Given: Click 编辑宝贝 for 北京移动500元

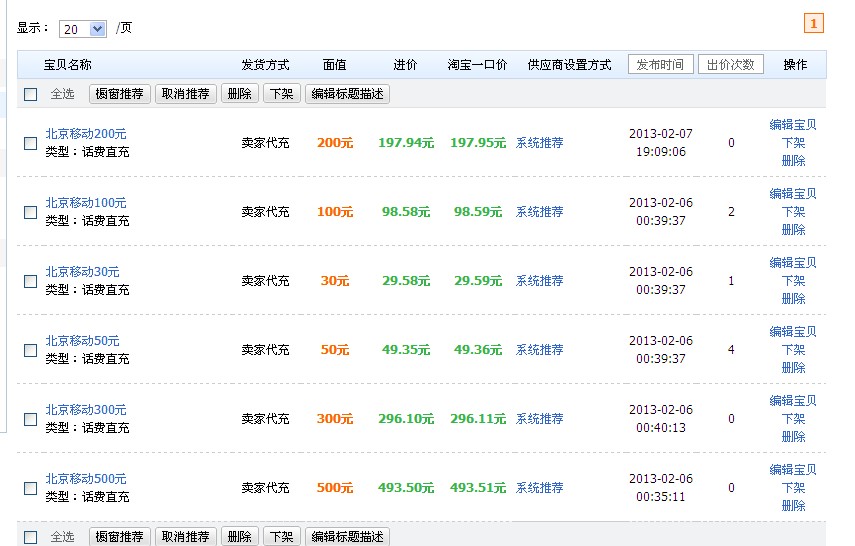Looking at the screenshot, I should click(x=793, y=470).
